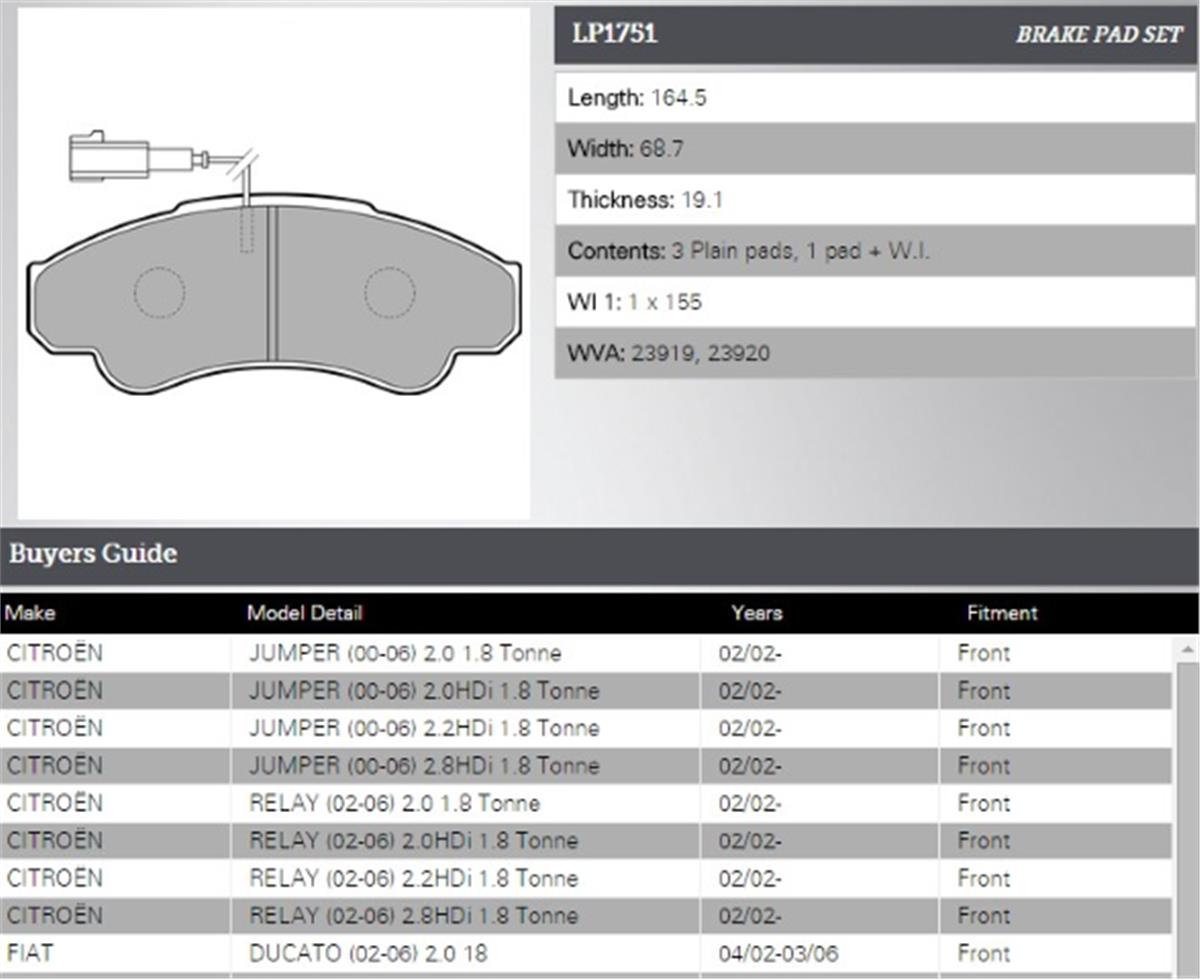Select RELAY (02-06) 2.8HDi 1.8 Tonne cell

coord(465,916)
